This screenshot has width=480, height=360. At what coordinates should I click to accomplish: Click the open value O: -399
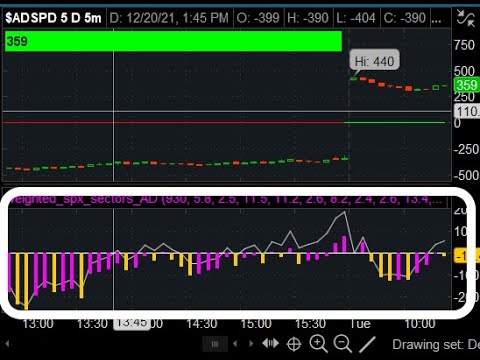pos(258,18)
